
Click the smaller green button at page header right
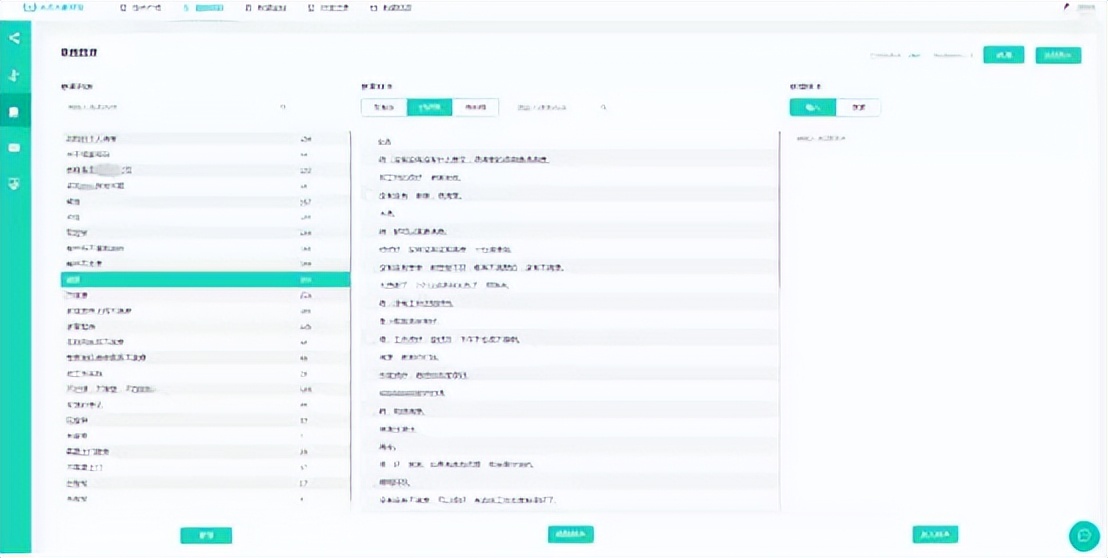(1003, 55)
